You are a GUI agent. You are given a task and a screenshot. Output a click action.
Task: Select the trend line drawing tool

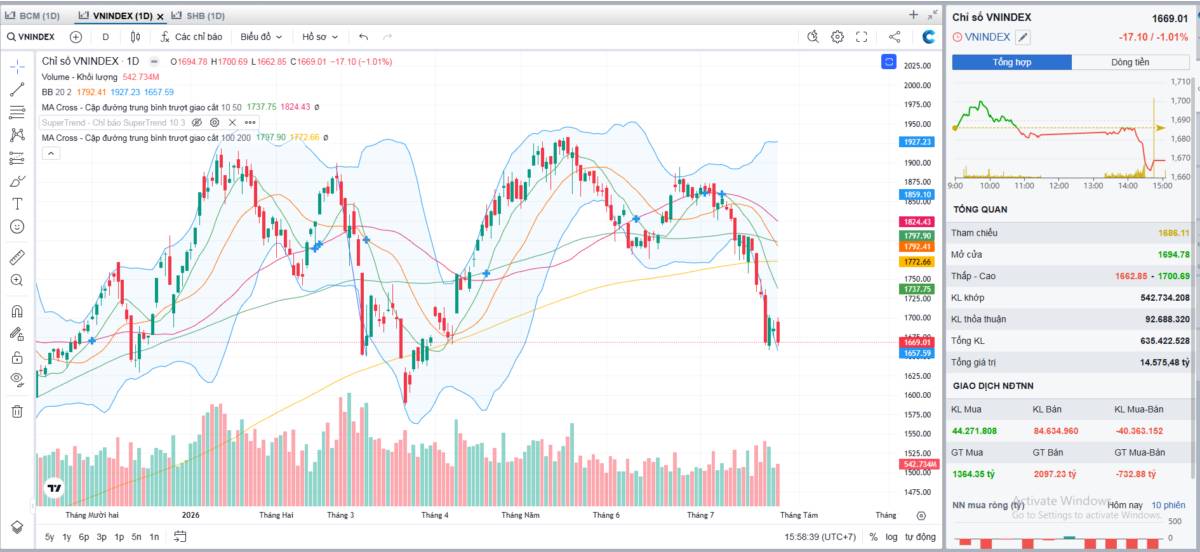[x=17, y=89]
